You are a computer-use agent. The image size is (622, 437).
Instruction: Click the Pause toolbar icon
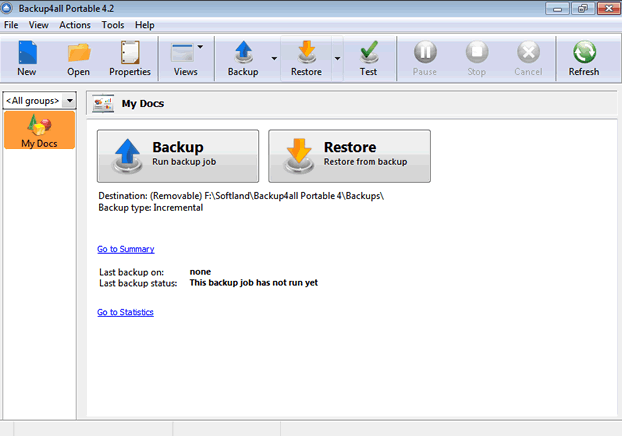coord(425,52)
